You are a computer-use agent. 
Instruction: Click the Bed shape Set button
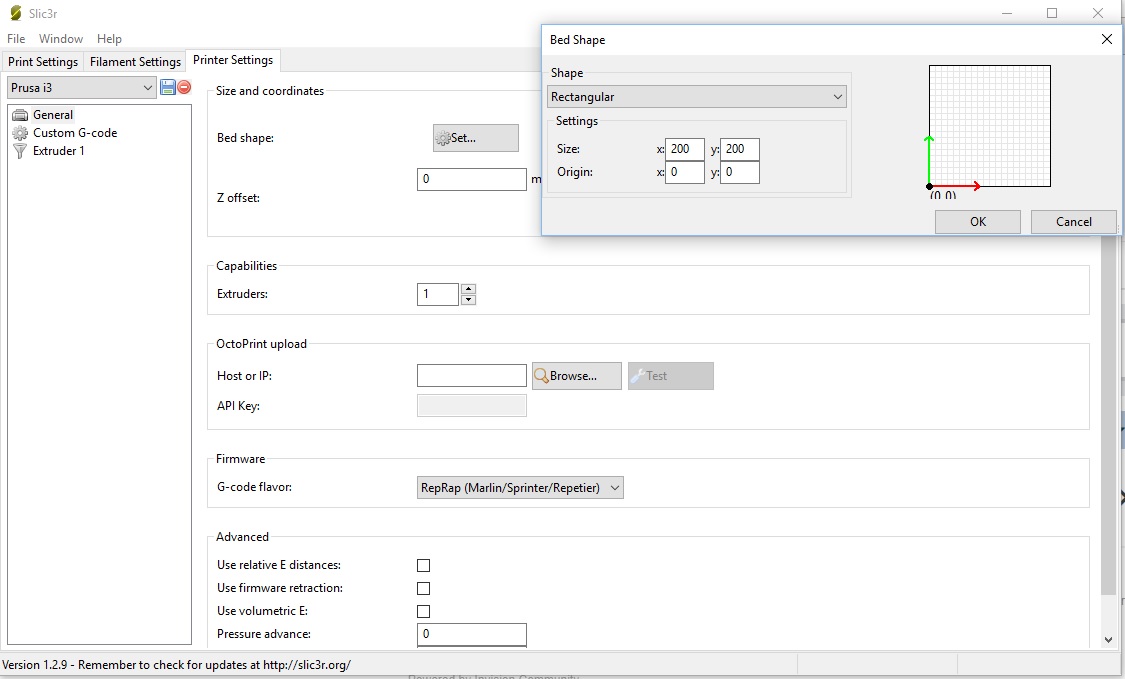click(x=476, y=138)
